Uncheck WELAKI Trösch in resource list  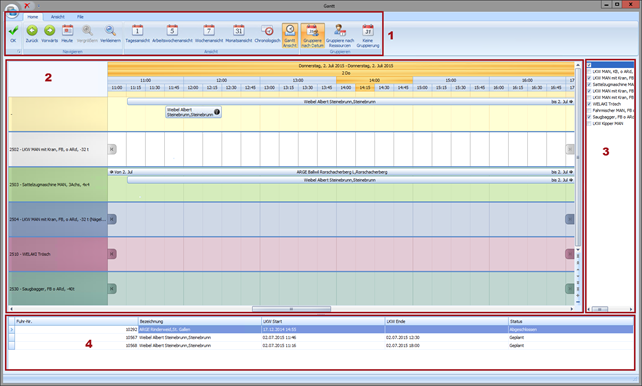[589, 104]
